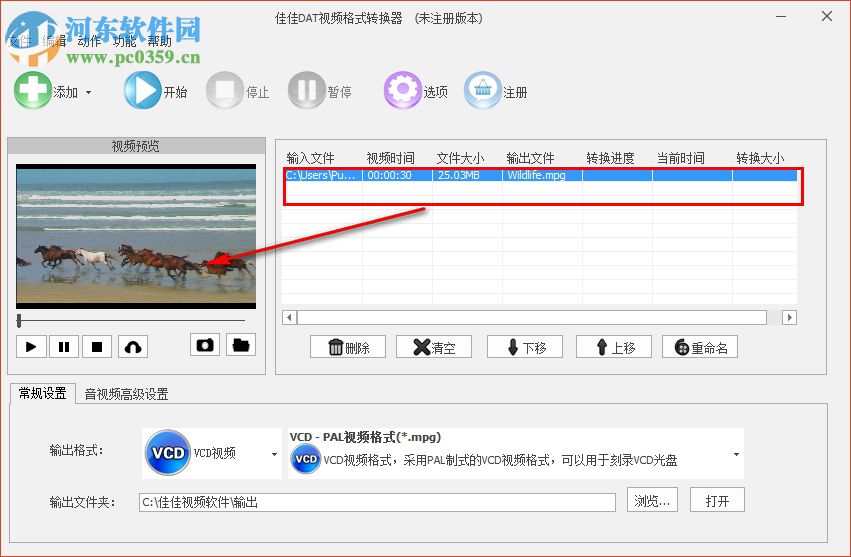
Task: Play the preview video
Action: [31, 346]
